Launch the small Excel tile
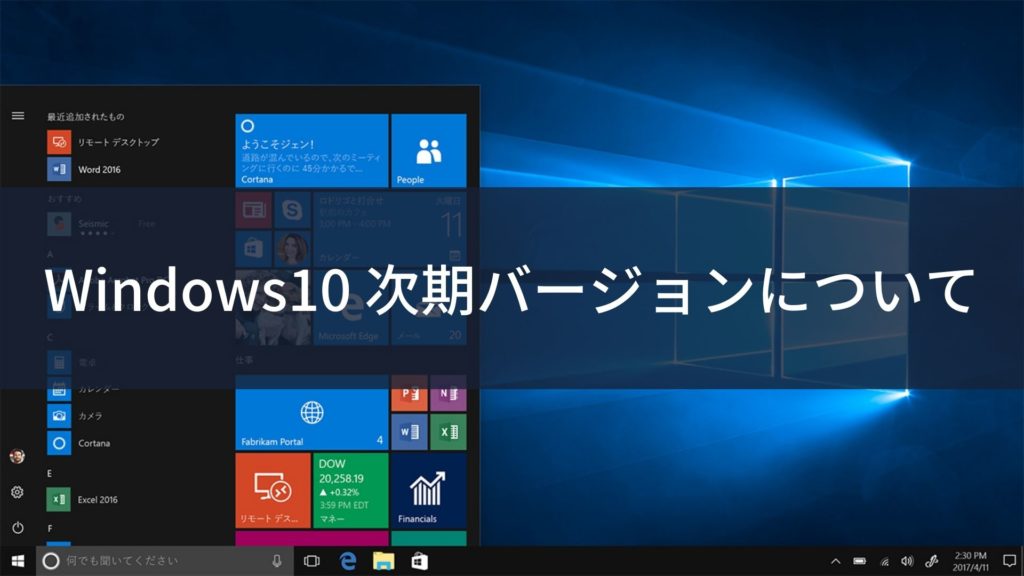This screenshot has height=576, width=1024. click(x=448, y=432)
